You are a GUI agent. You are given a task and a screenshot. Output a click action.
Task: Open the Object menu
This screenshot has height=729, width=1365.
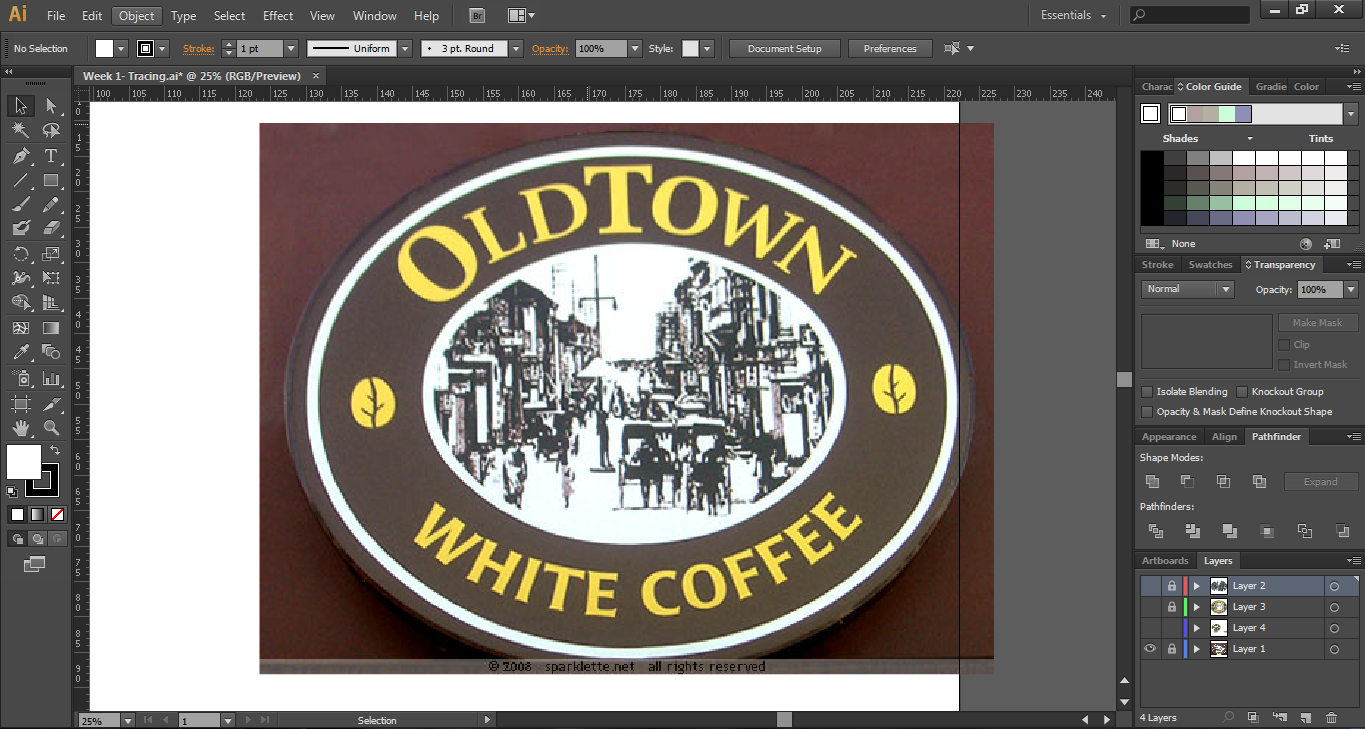pyautogui.click(x=136, y=16)
